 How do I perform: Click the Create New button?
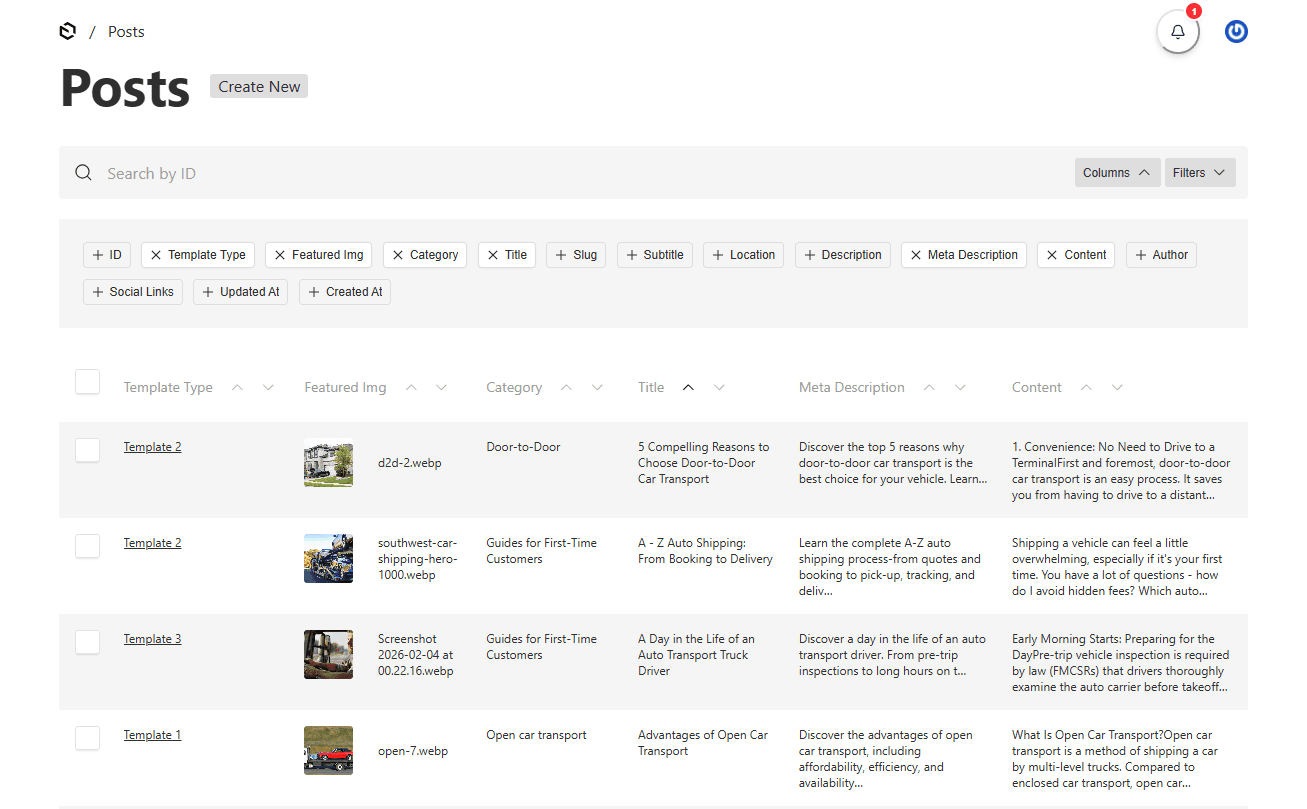point(259,86)
